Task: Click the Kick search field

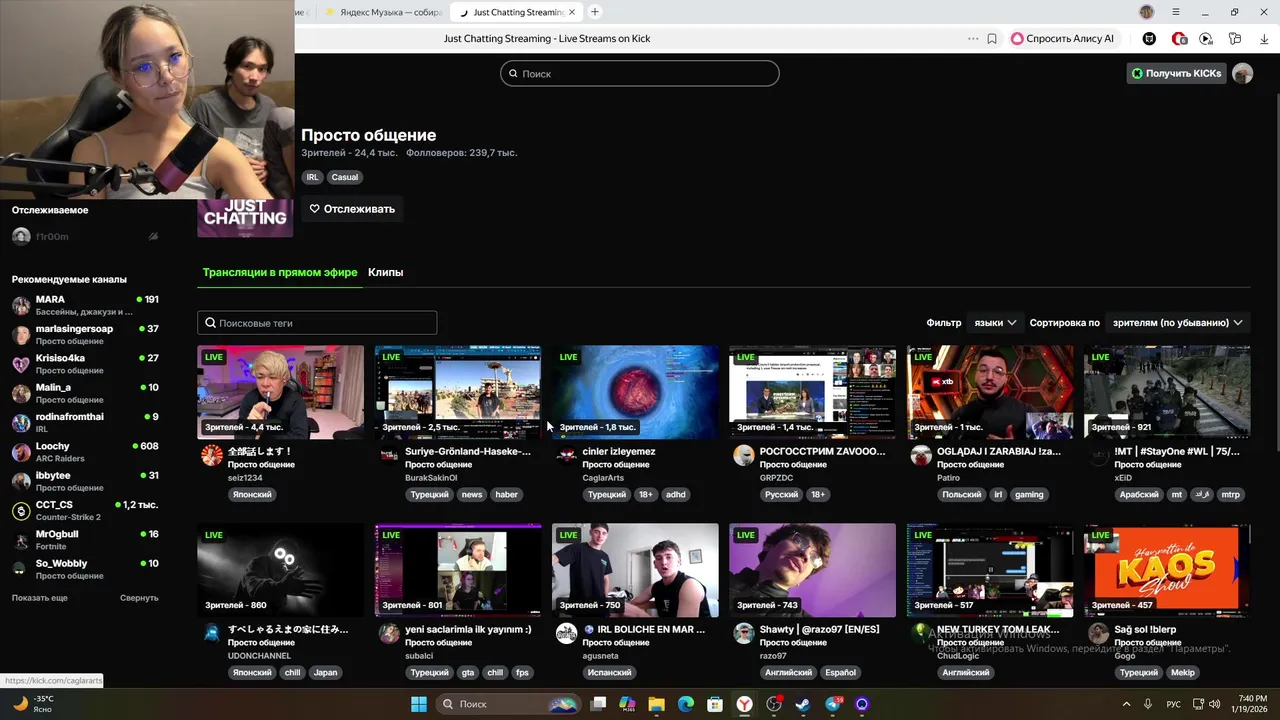Action: pos(640,73)
